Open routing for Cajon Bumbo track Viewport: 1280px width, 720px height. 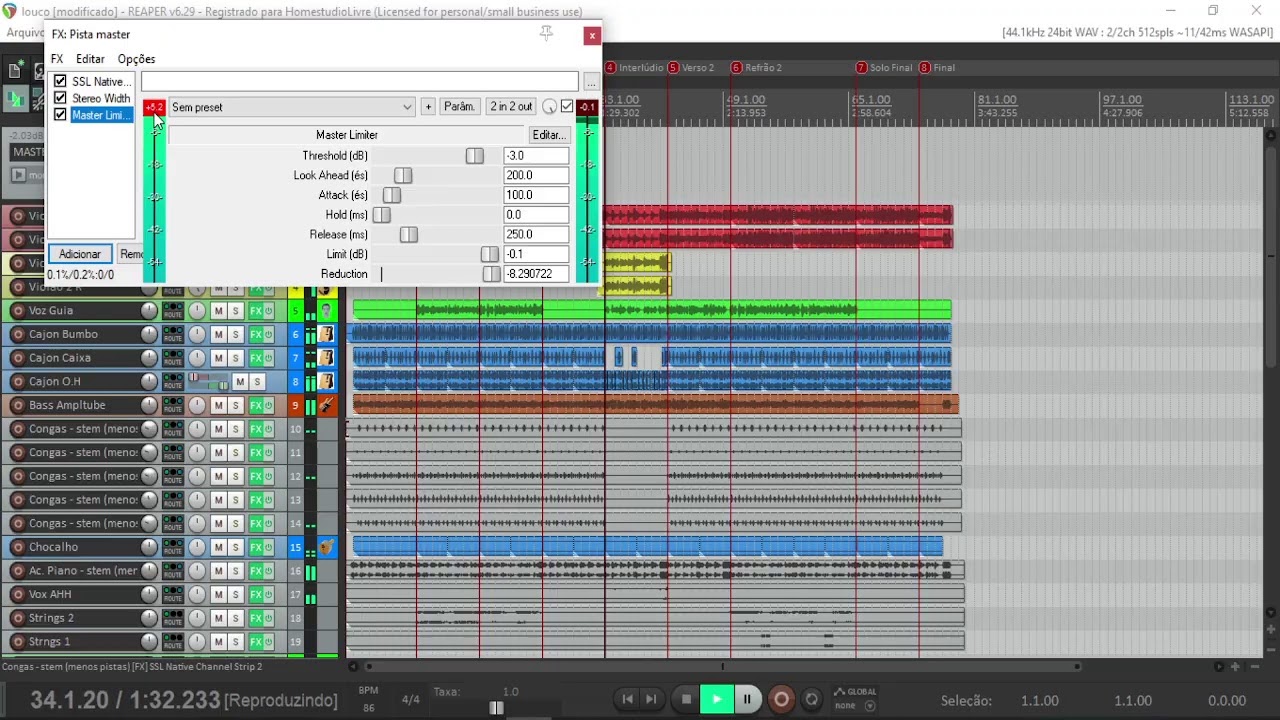pyautogui.click(x=173, y=334)
